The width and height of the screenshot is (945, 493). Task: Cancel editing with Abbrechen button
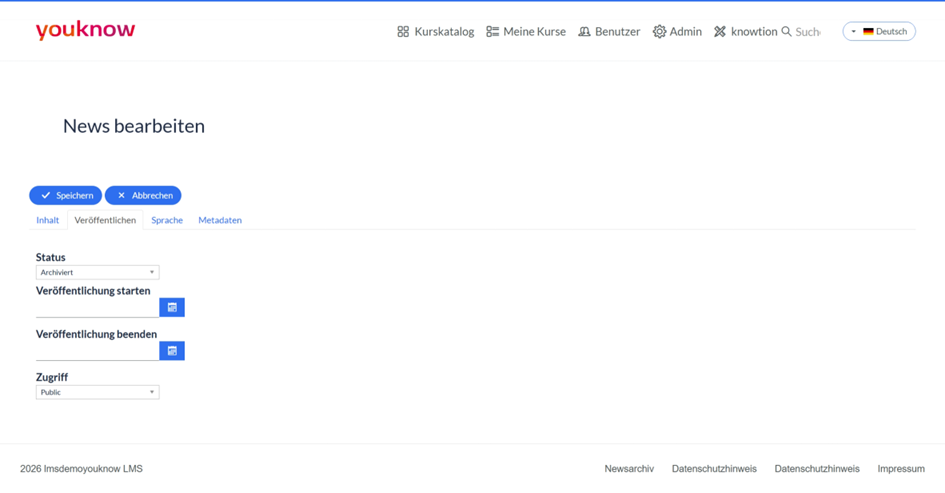[143, 195]
